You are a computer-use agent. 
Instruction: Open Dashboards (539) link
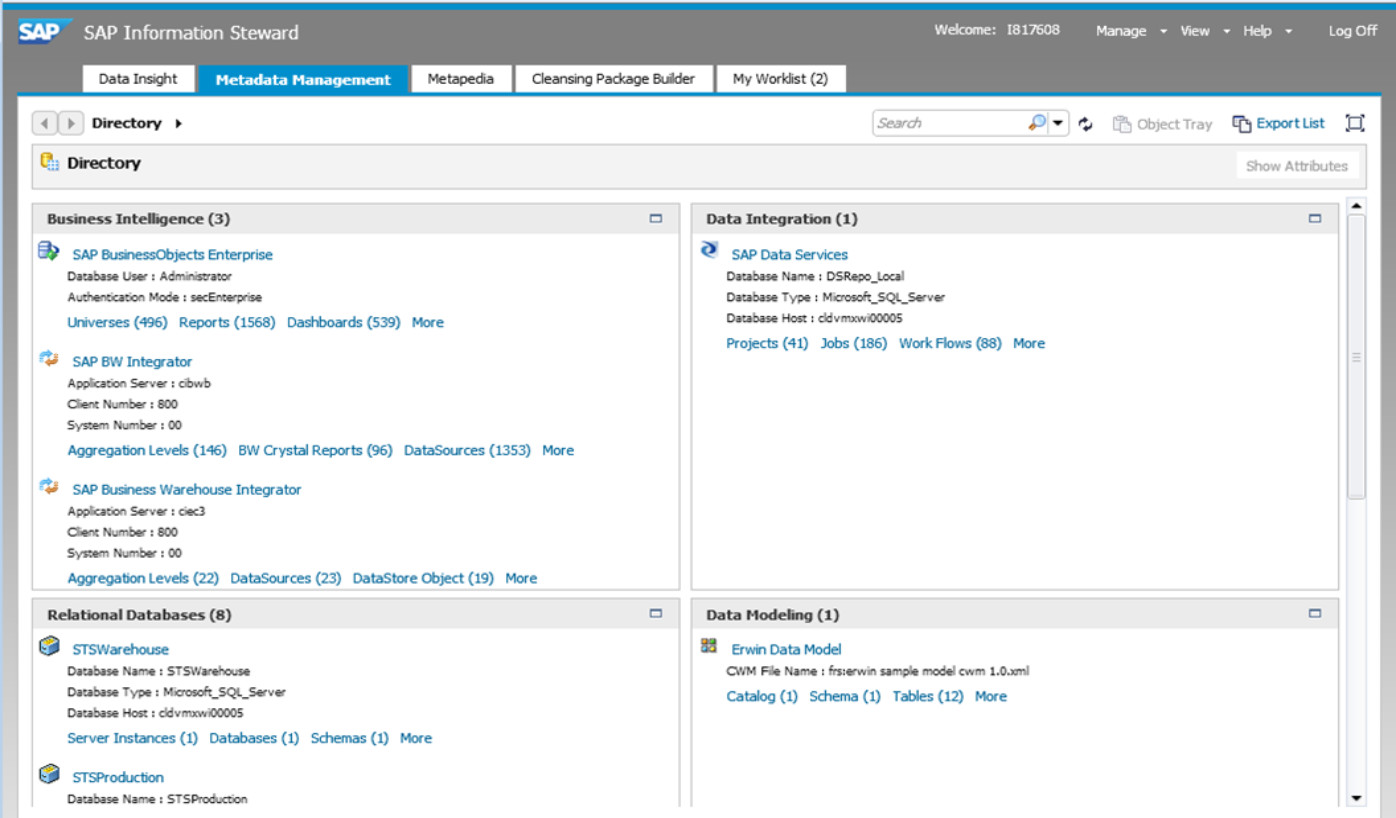(x=344, y=322)
